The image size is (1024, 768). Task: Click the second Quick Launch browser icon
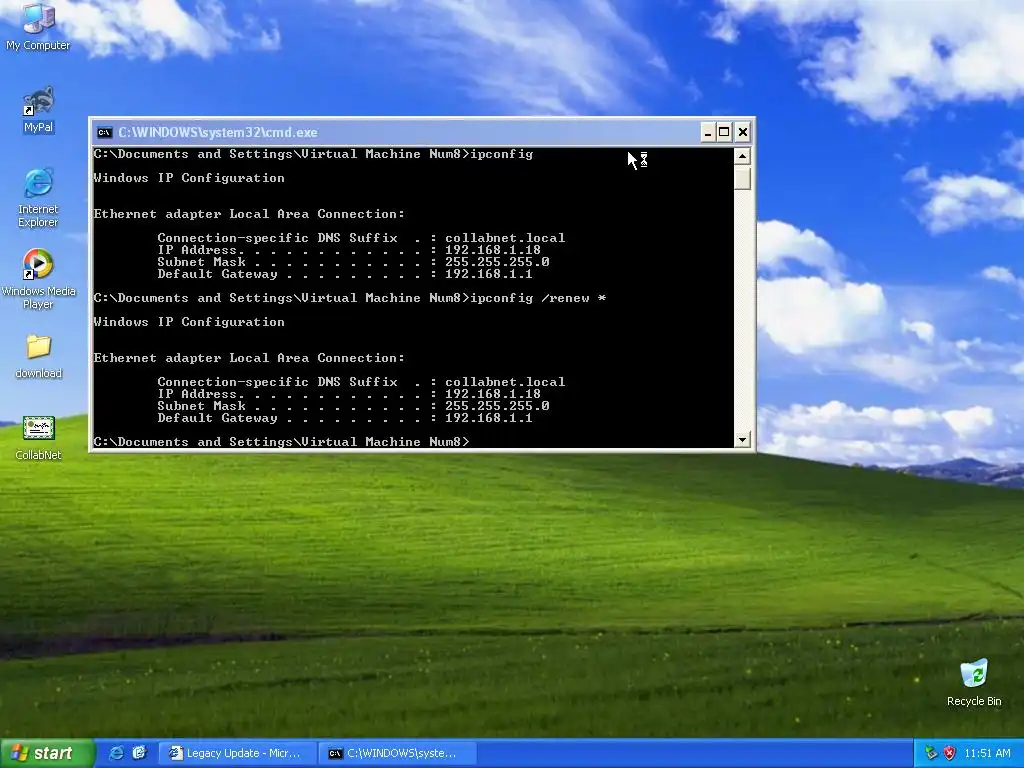(x=140, y=753)
